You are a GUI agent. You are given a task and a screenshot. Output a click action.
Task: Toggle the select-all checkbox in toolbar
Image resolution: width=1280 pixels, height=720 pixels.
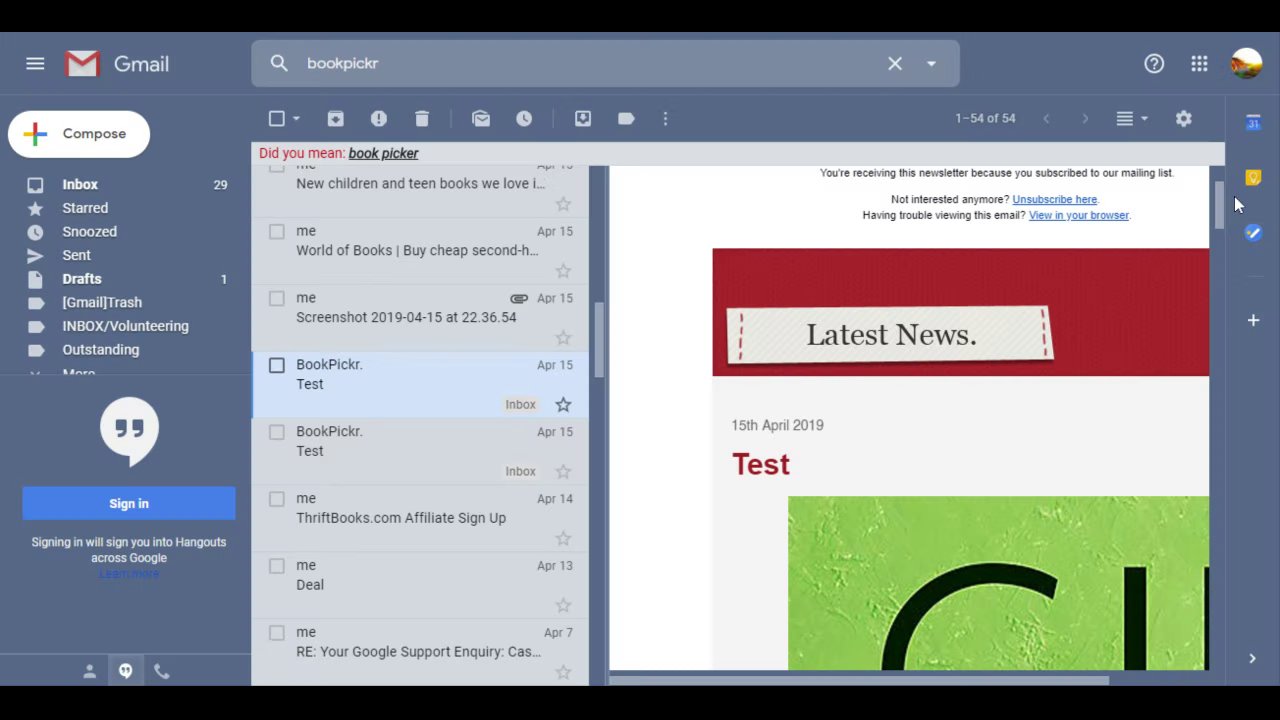tap(276, 118)
